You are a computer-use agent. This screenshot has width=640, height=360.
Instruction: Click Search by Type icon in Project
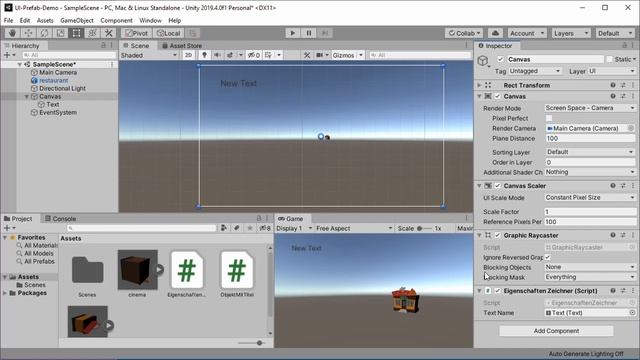(x=224, y=228)
